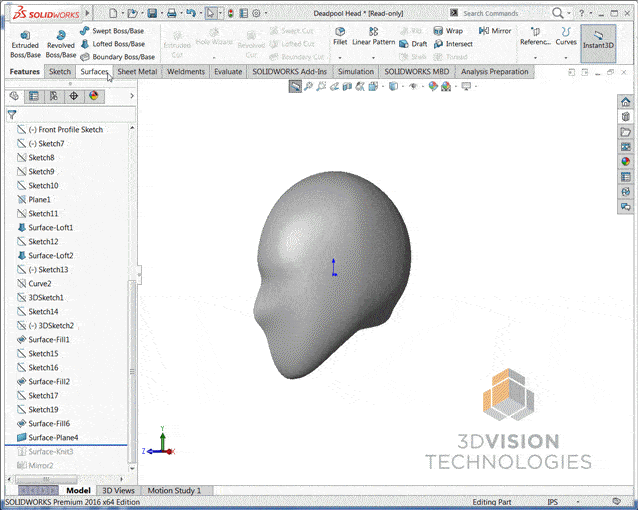Click the Save icon in title bar
Viewport: 638px width, 510px height.
(152, 13)
